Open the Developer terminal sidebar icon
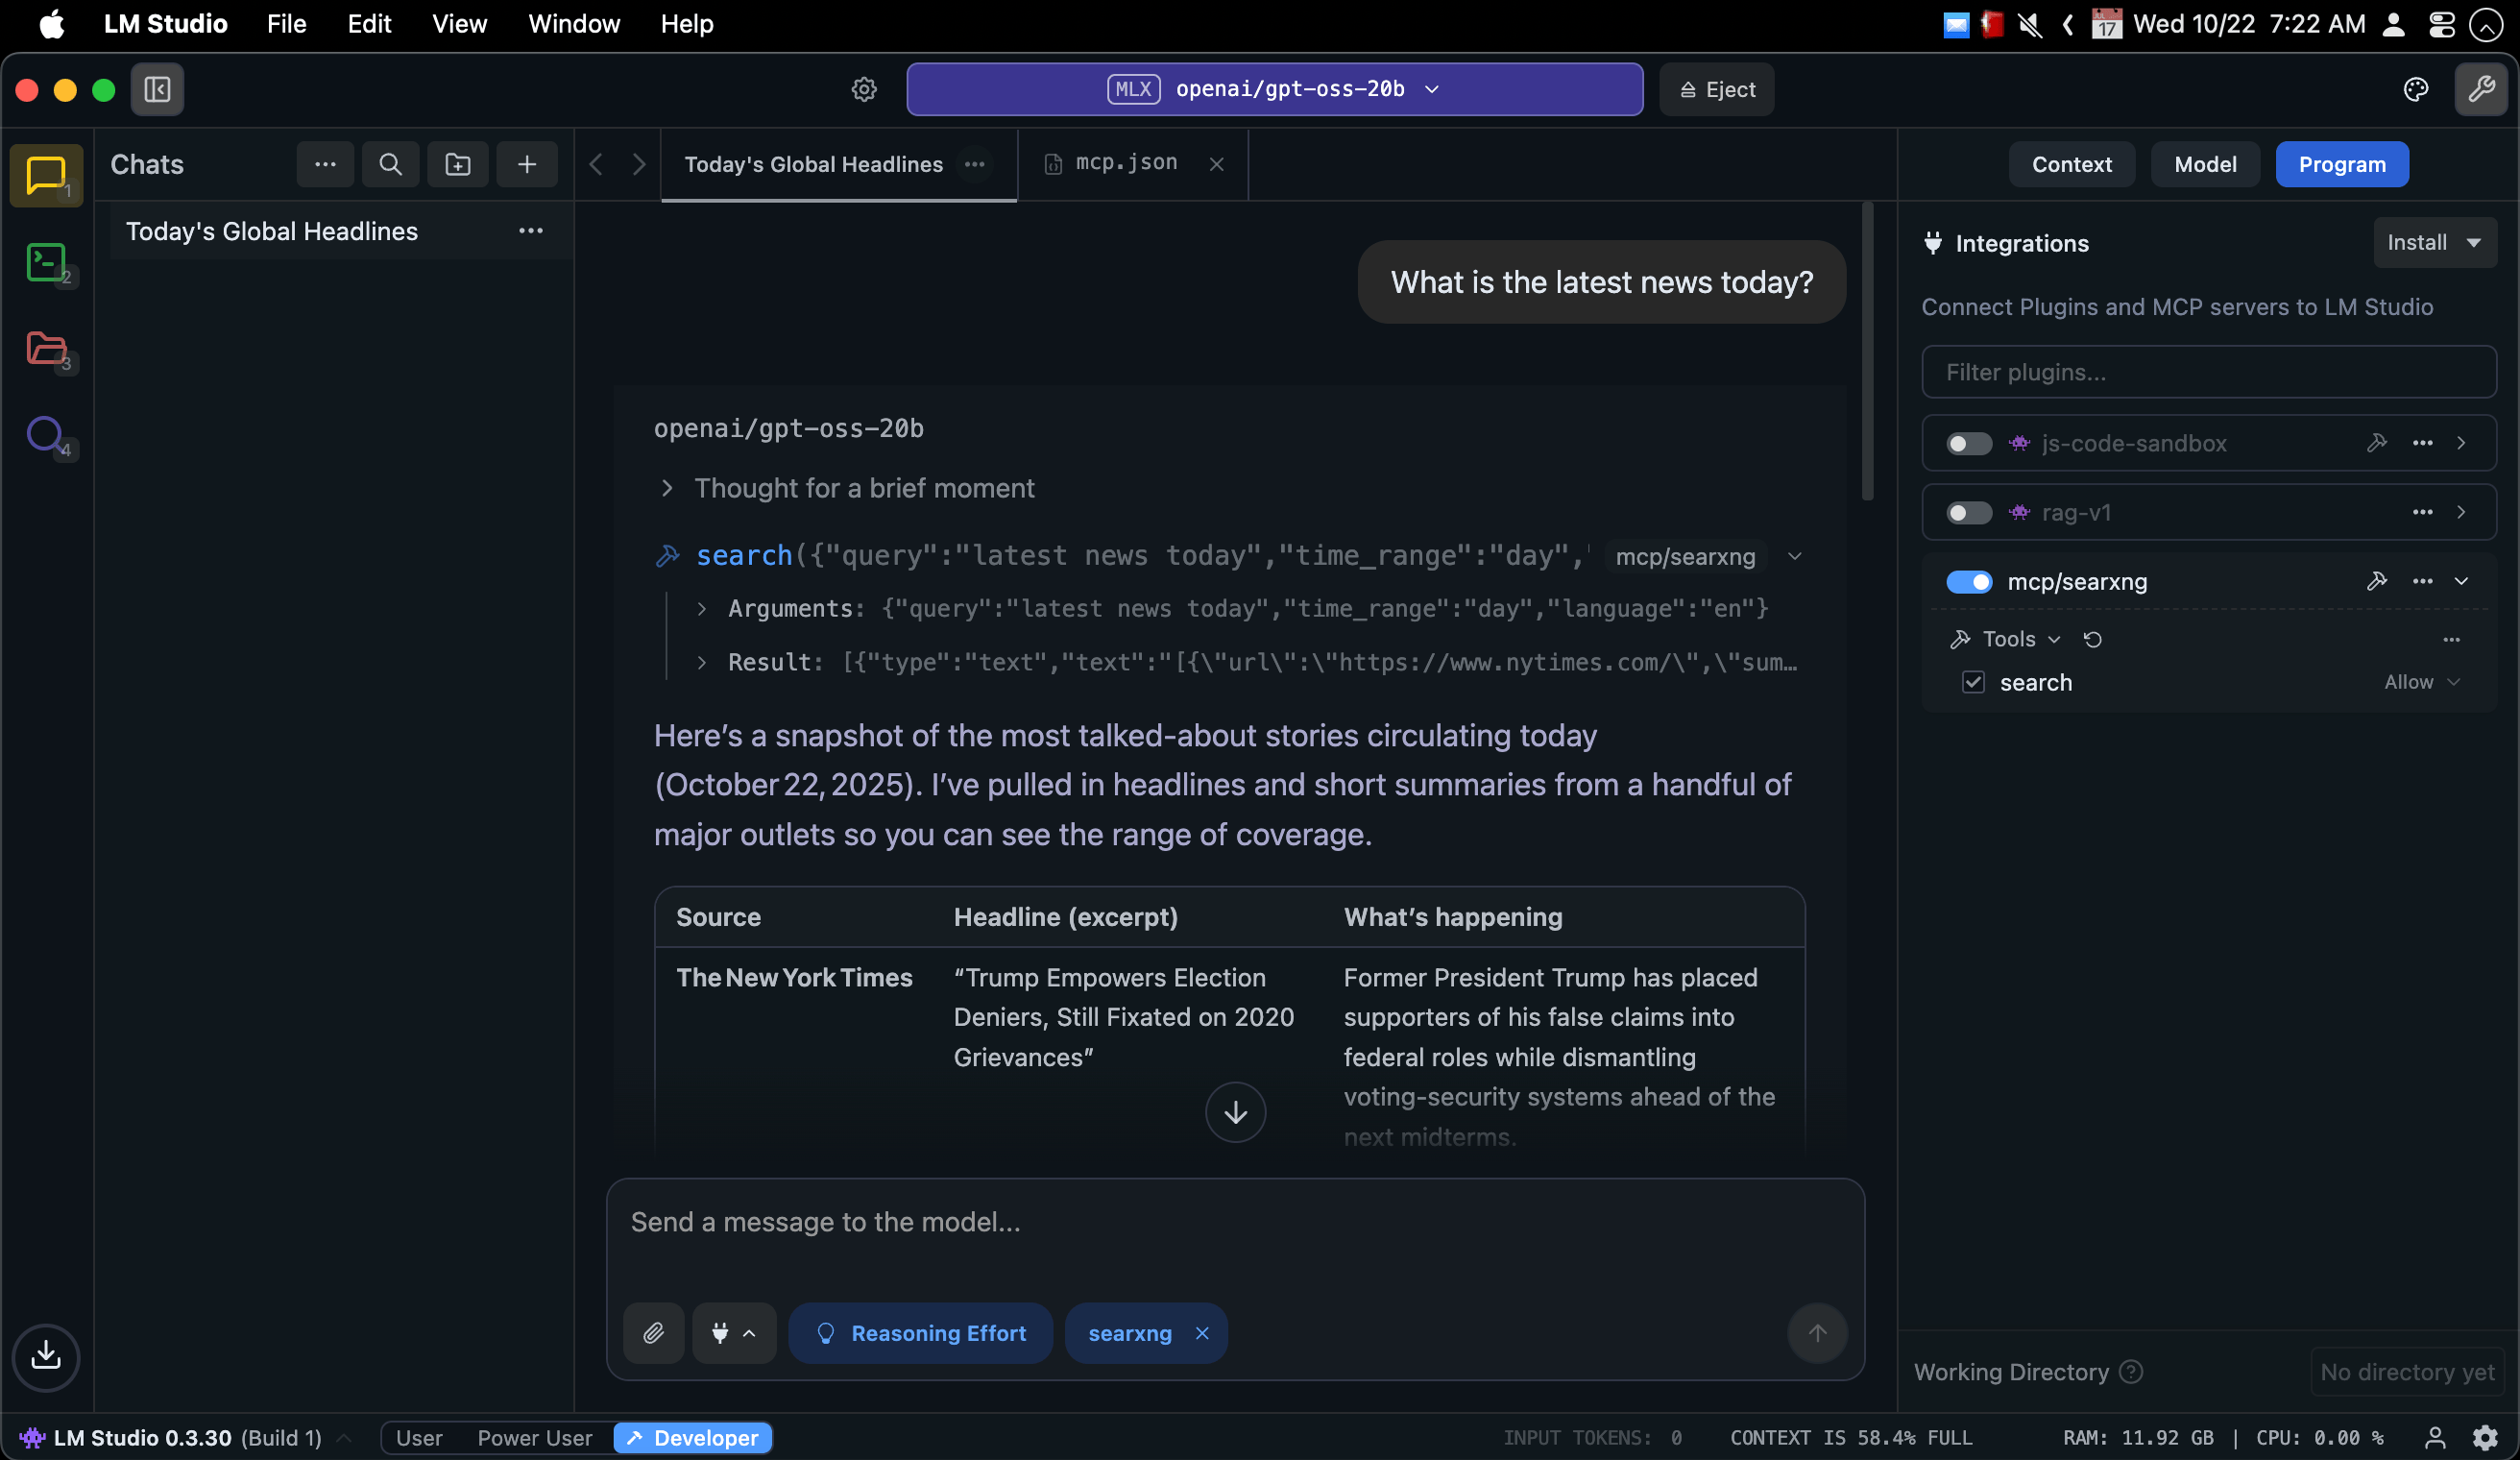Viewport: 2520px width, 1460px height. [x=46, y=263]
